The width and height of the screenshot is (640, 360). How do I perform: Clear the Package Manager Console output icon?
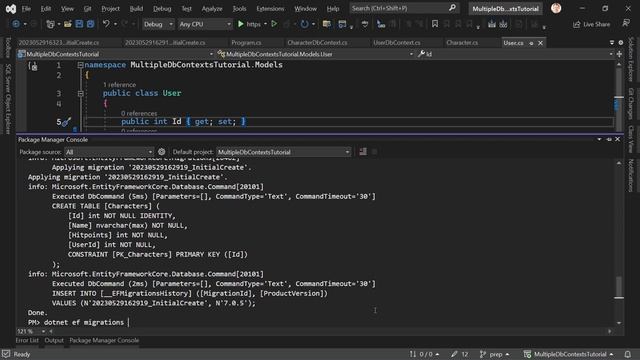pos(363,152)
